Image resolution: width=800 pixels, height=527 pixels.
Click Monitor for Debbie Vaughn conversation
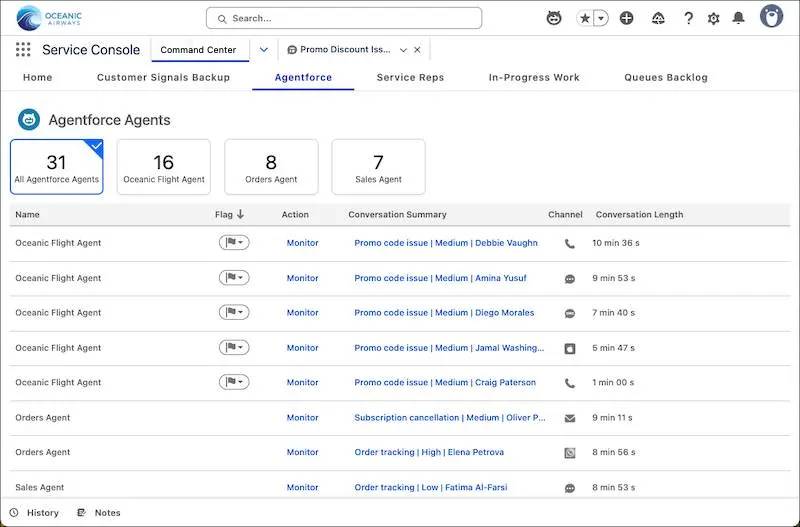303,243
